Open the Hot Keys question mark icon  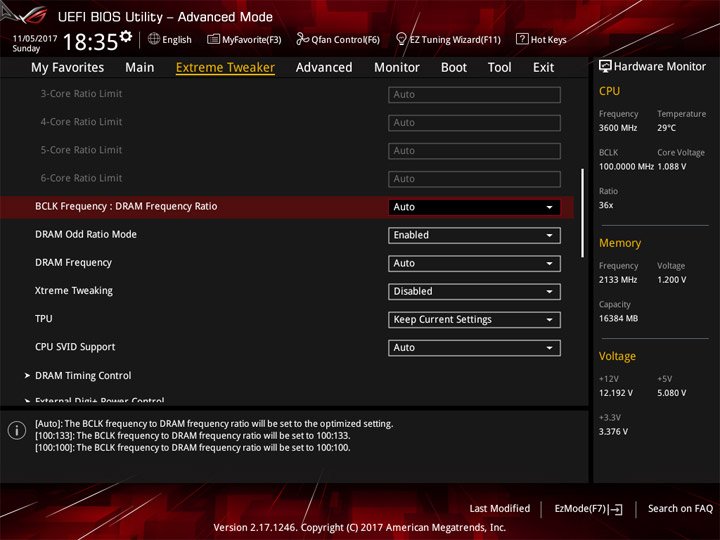pyautogui.click(x=522, y=39)
